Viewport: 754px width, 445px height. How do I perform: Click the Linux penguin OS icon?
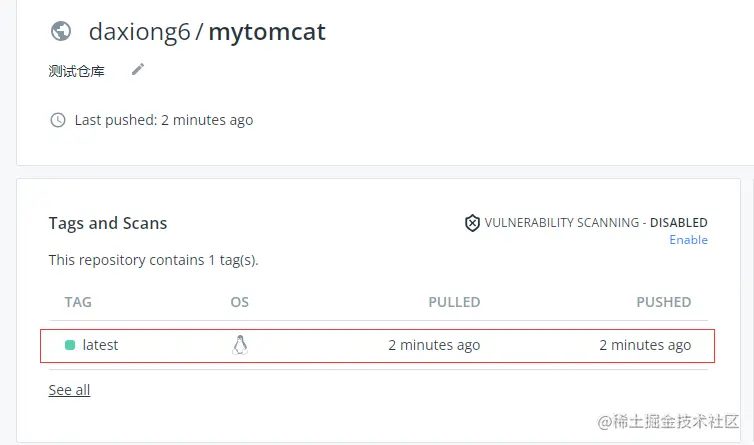point(239,345)
